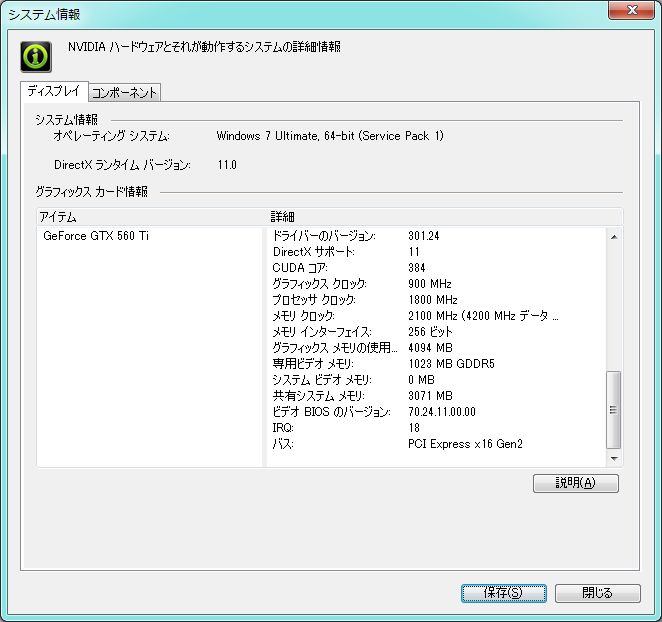Viewport: 662px width, 622px height.
Task: Click the システム ビデオ メモリ label
Action: 322,380
